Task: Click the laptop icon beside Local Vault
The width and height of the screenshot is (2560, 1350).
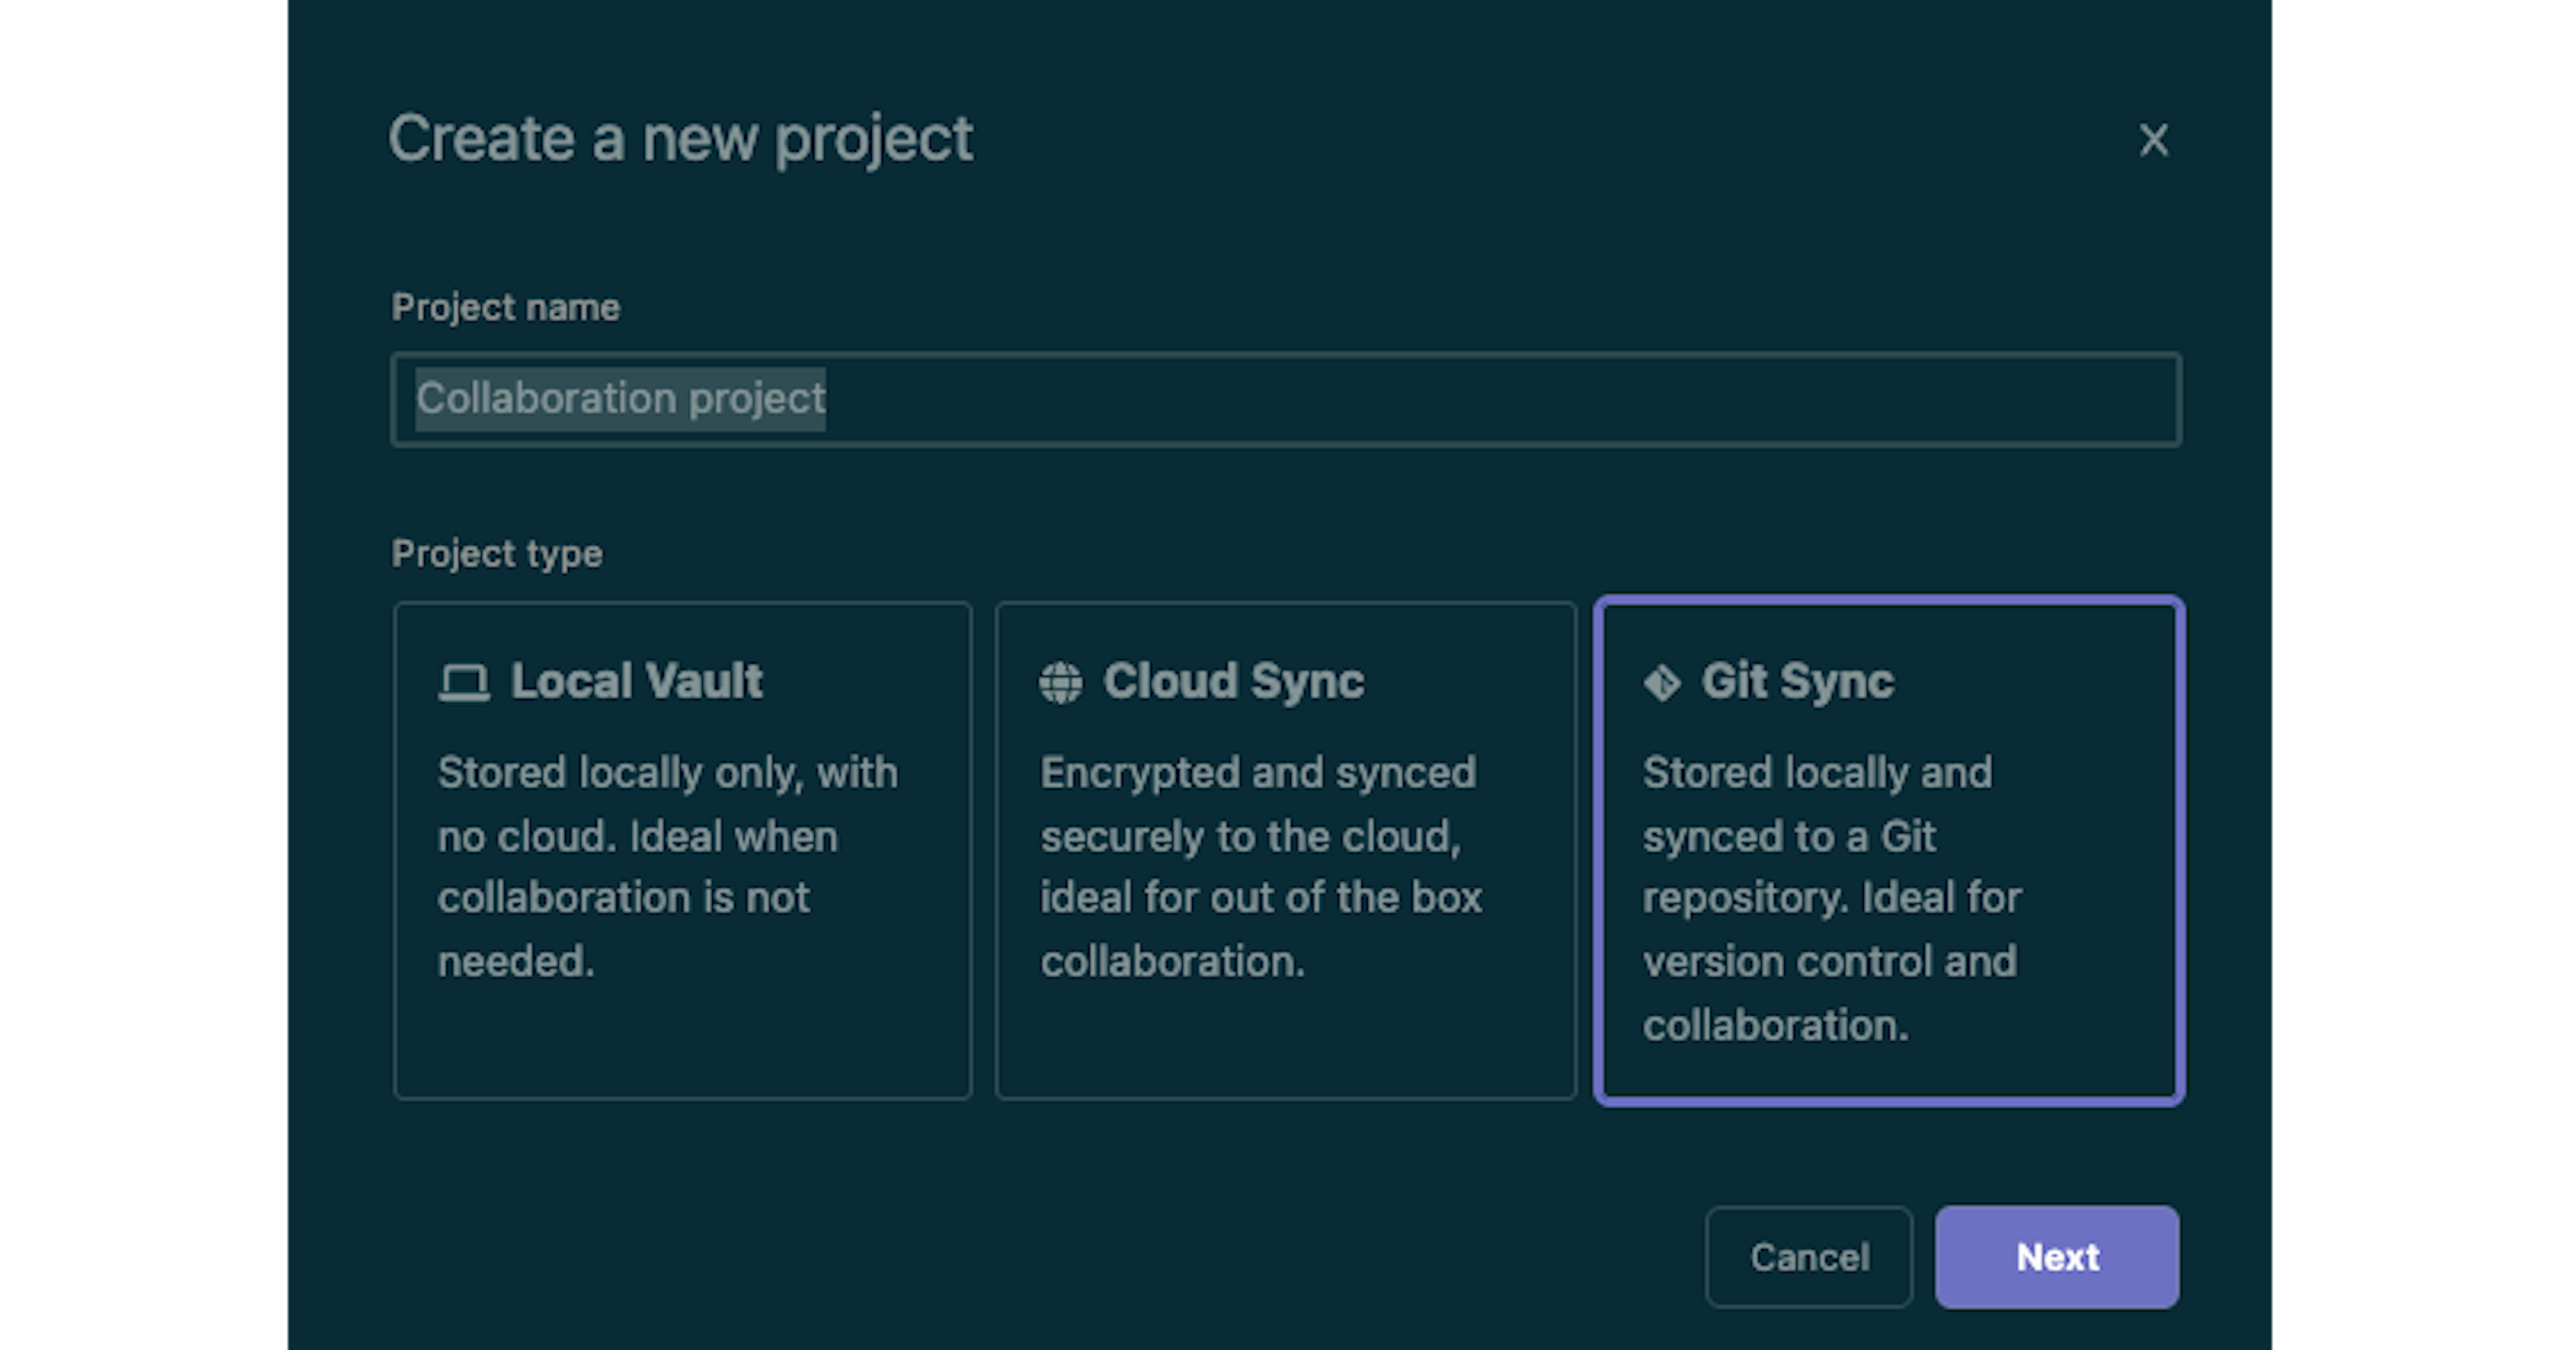Action: (464, 683)
